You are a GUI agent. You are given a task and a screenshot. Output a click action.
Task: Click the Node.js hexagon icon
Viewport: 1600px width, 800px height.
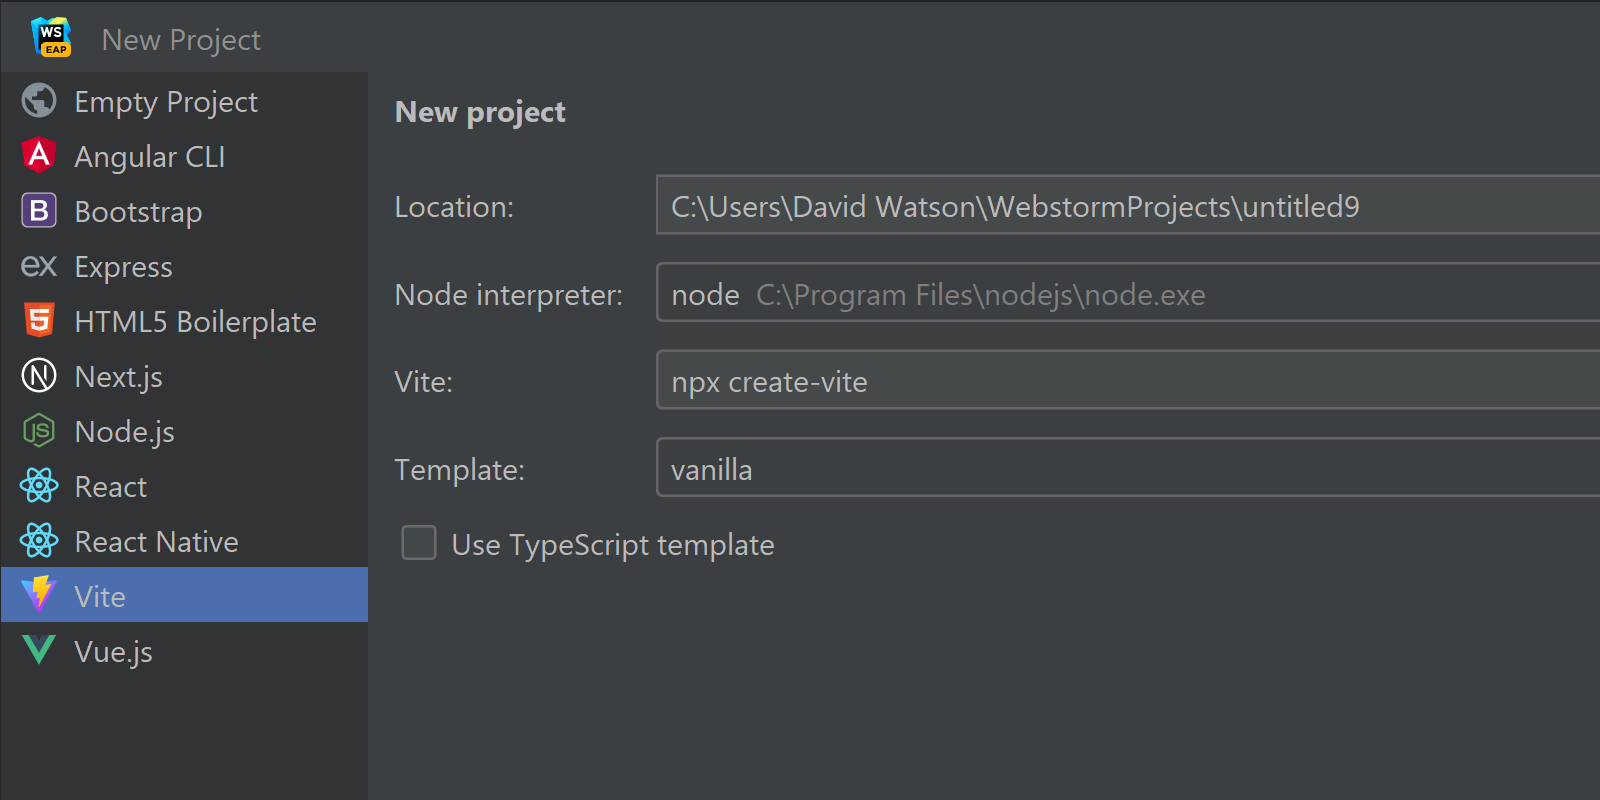tap(37, 431)
